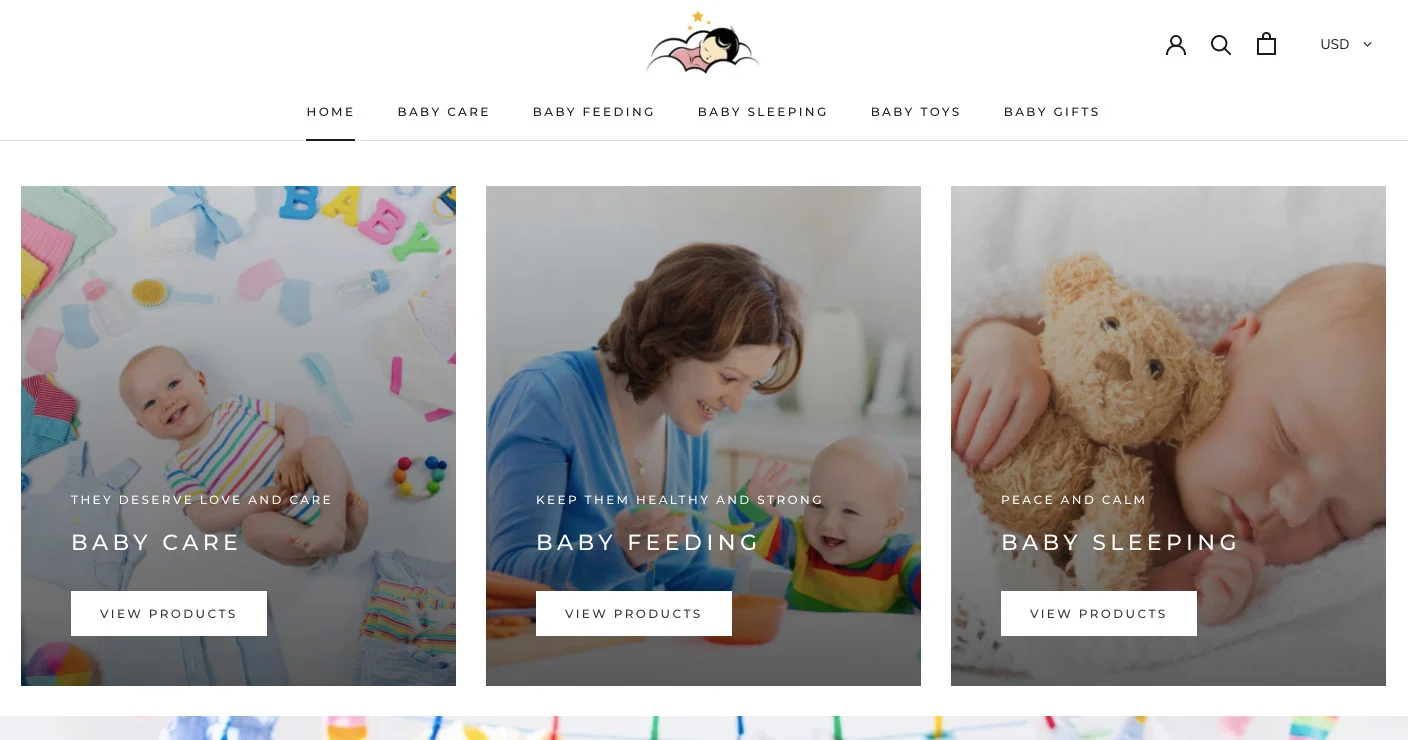Image resolution: width=1408 pixels, height=740 pixels.
Task: Open the Baby Toys navigation item
Action: 915,112
